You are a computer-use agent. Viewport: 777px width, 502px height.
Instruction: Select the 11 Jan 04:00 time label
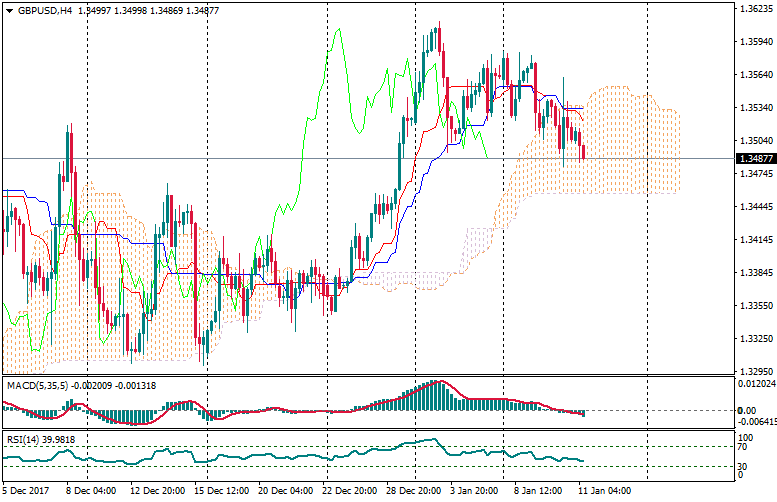tap(606, 492)
